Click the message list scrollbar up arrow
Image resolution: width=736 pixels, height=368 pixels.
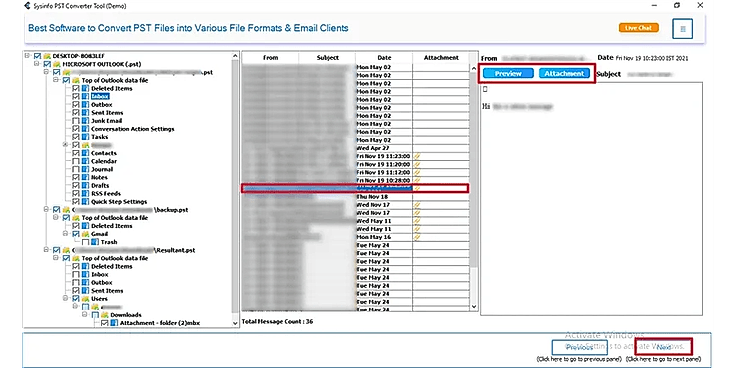474,68
